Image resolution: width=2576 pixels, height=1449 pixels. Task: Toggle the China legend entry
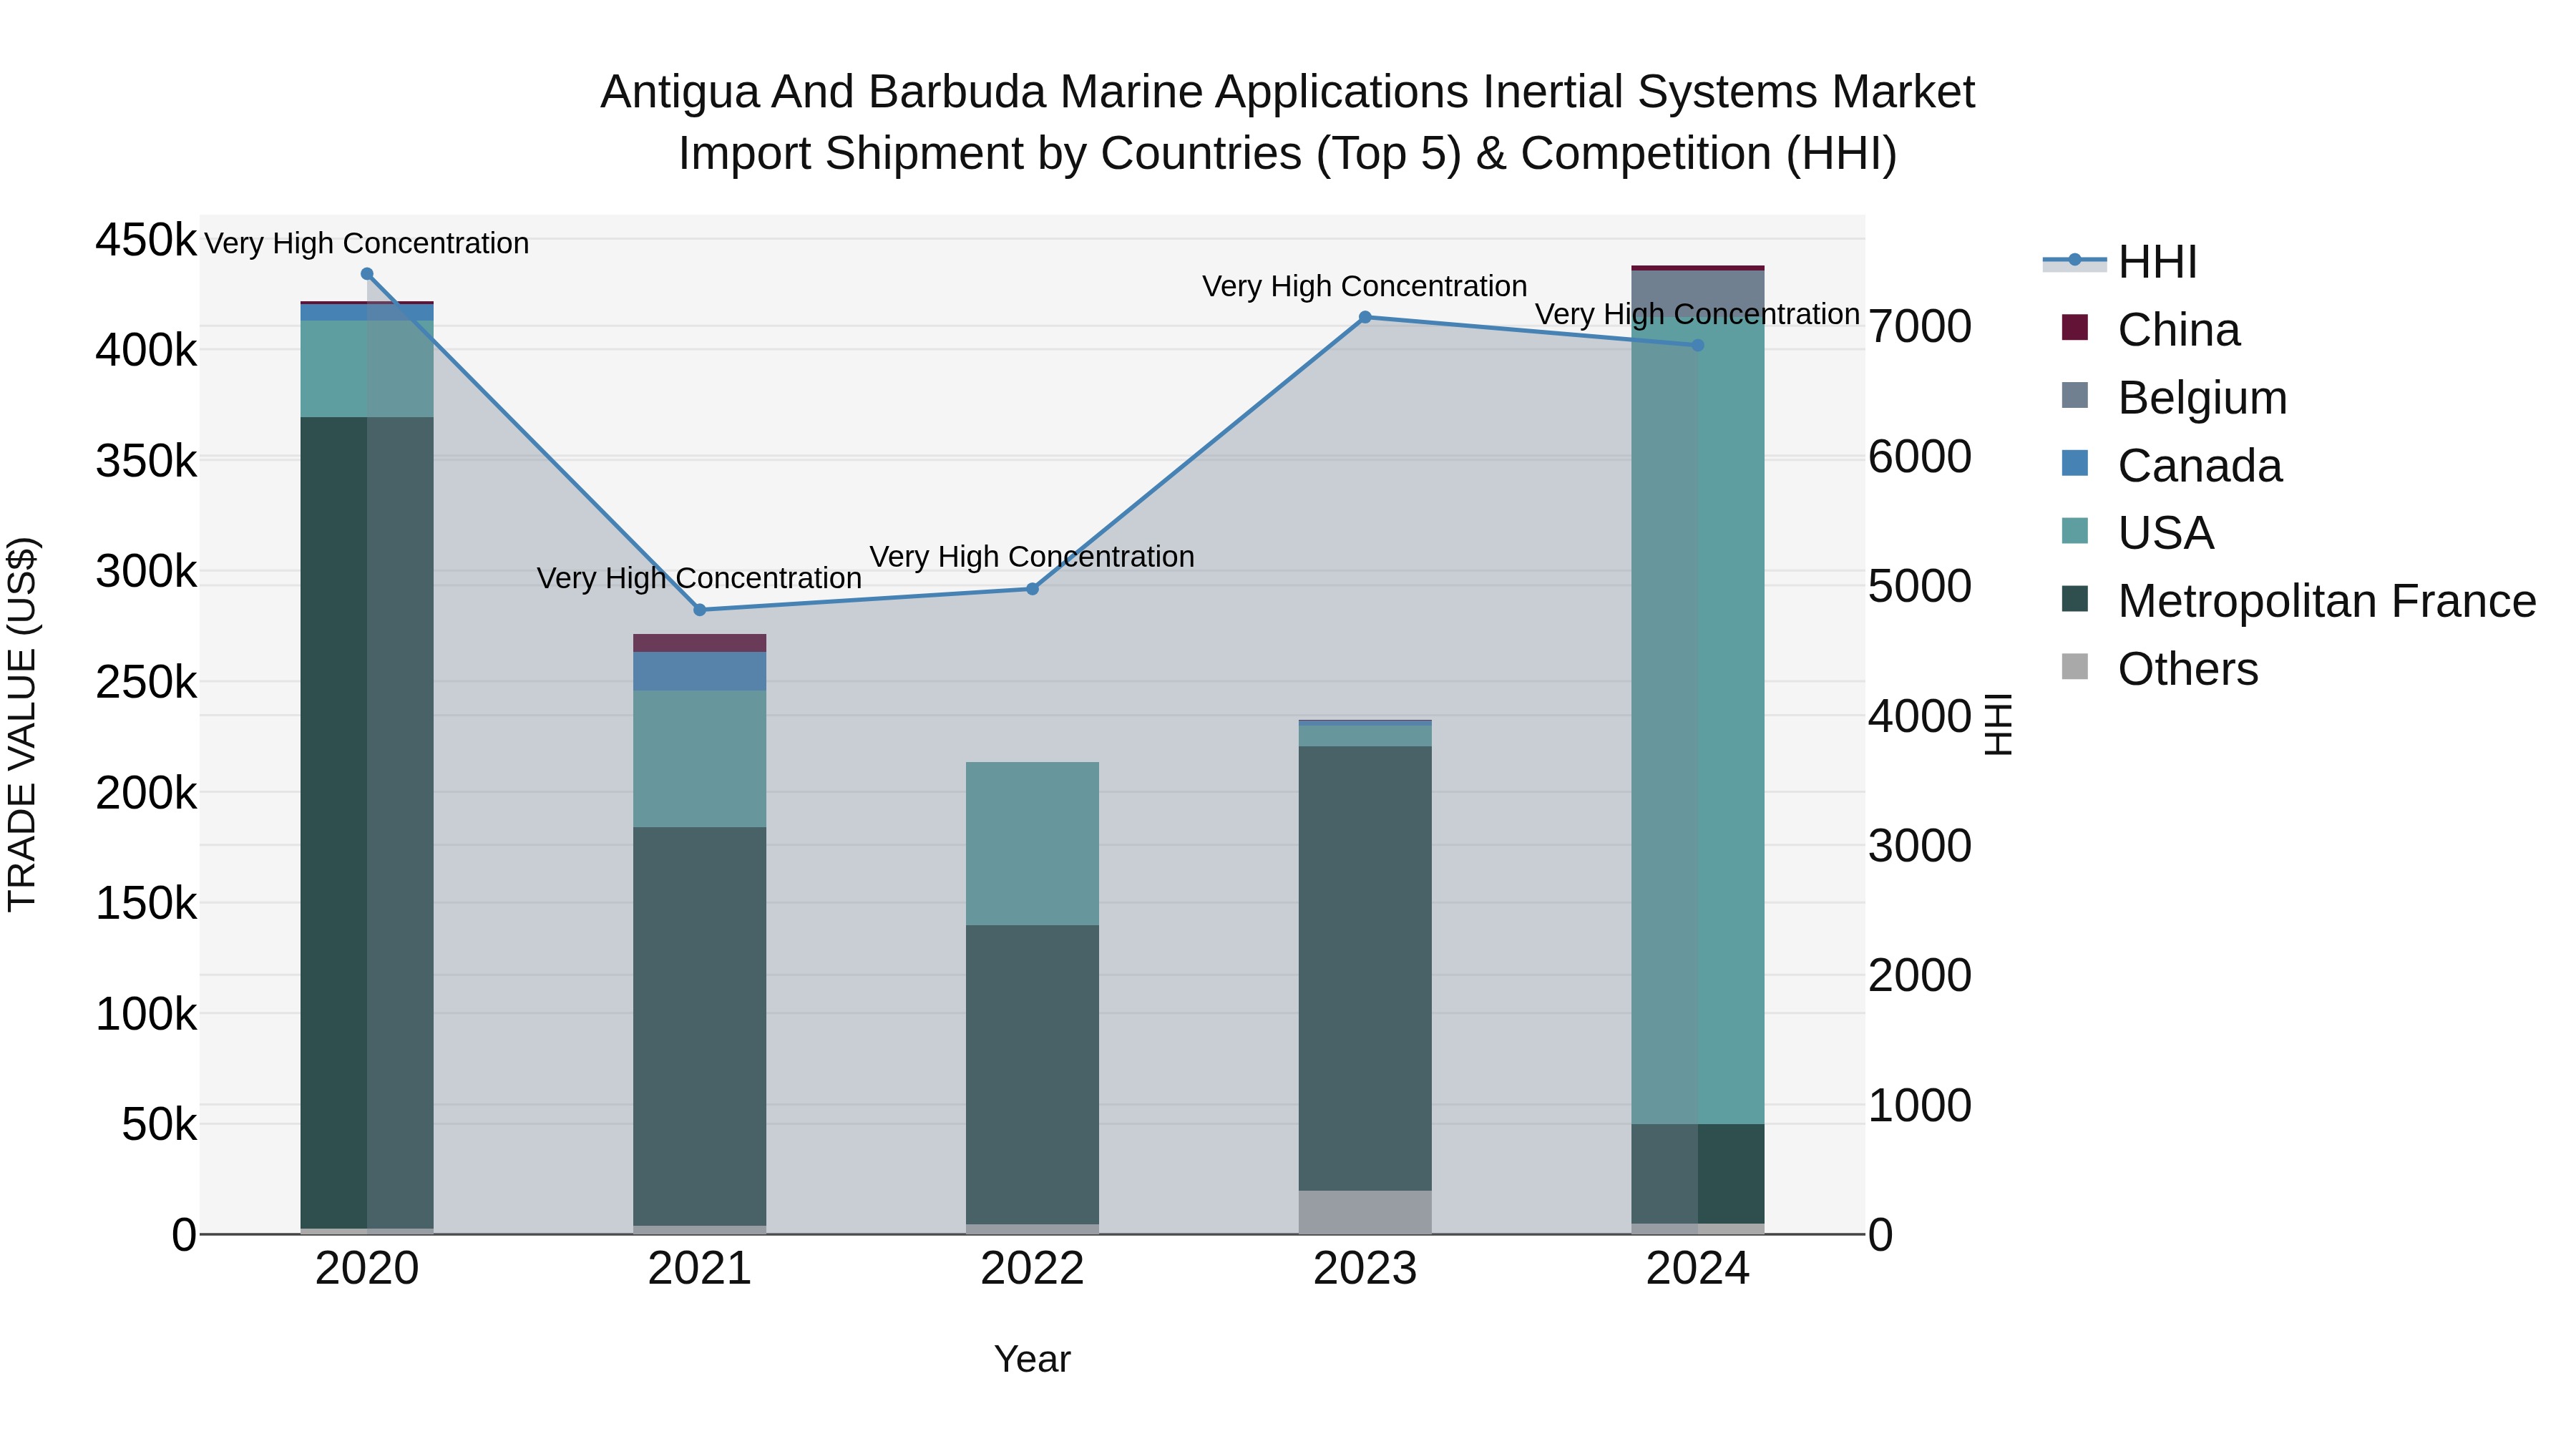(2150, 330)
